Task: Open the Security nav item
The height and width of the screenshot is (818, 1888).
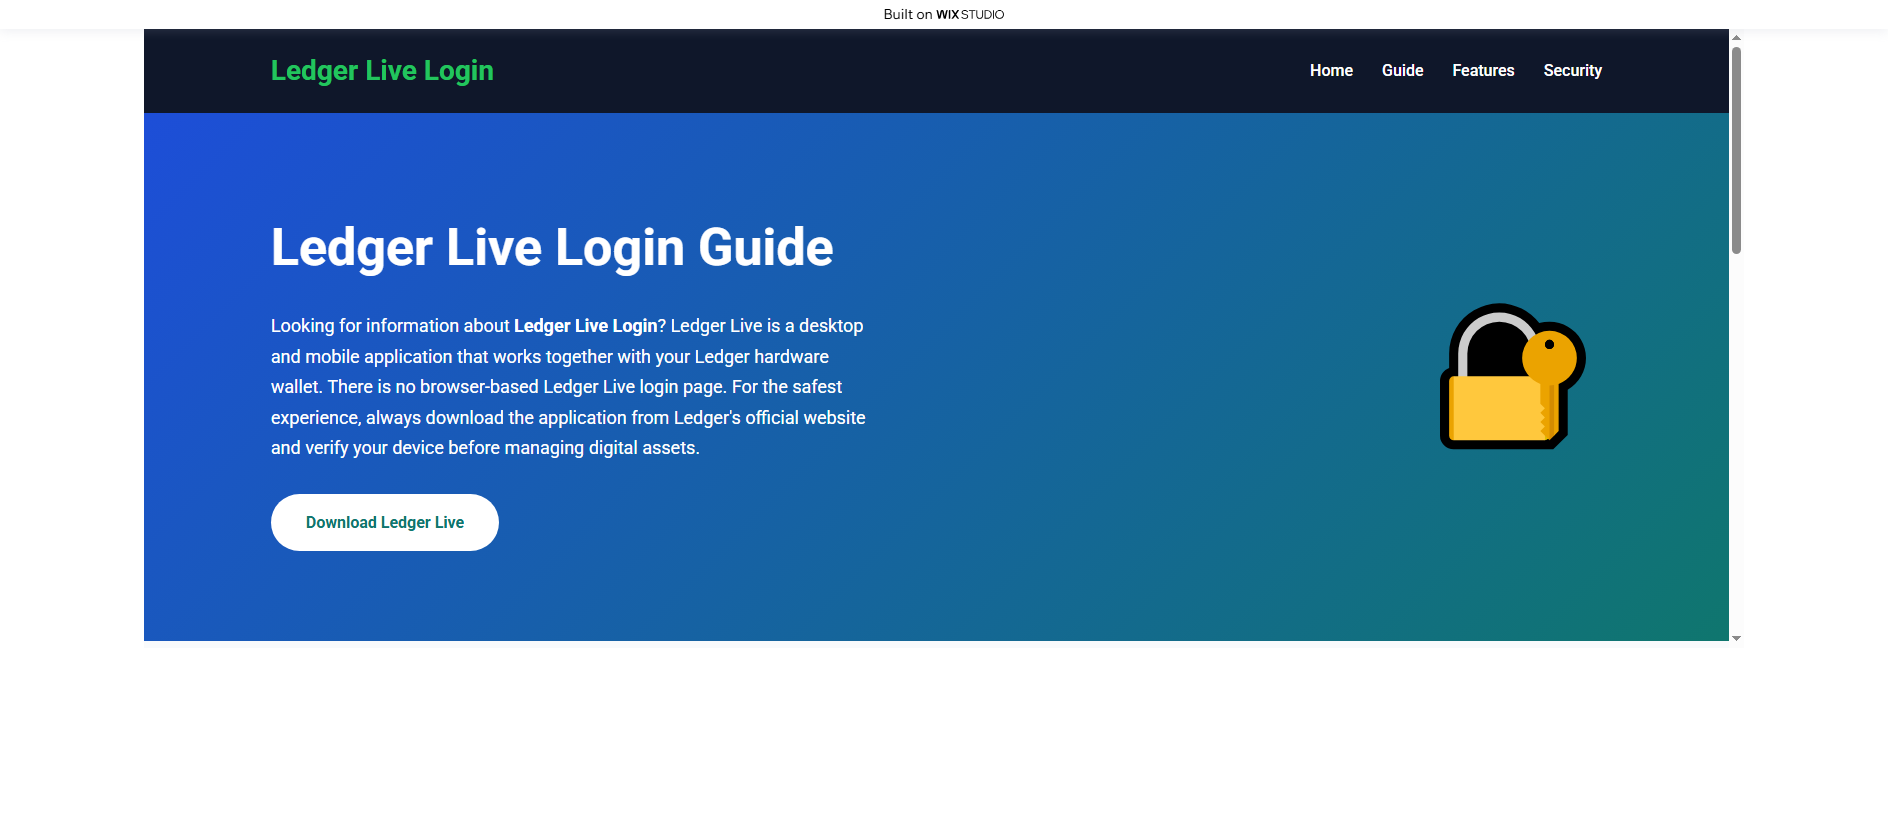Action: 1572,71
